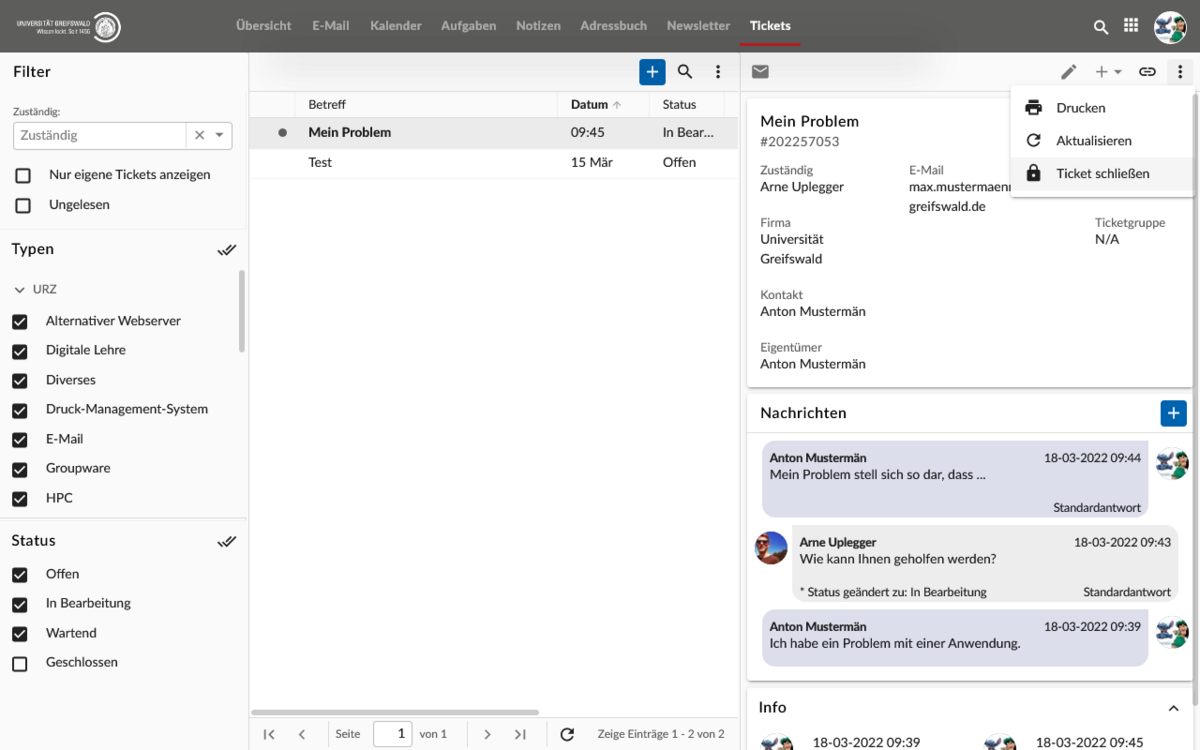Screen dimensions: 1200x750
Task: Click the pencil edit ticket icon
Action: (1069, 72)
